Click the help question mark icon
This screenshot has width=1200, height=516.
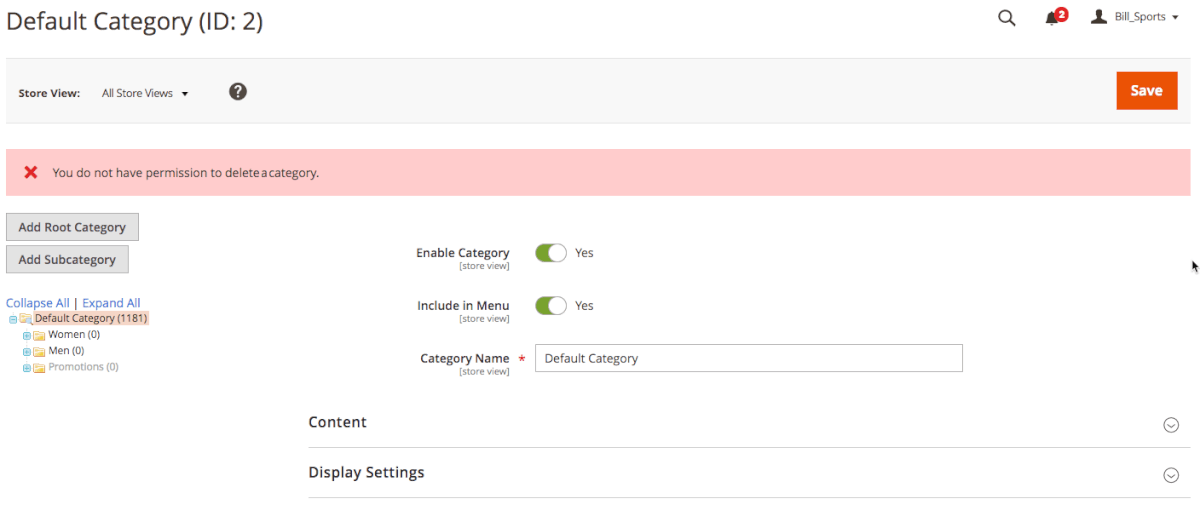click(238, 92)
